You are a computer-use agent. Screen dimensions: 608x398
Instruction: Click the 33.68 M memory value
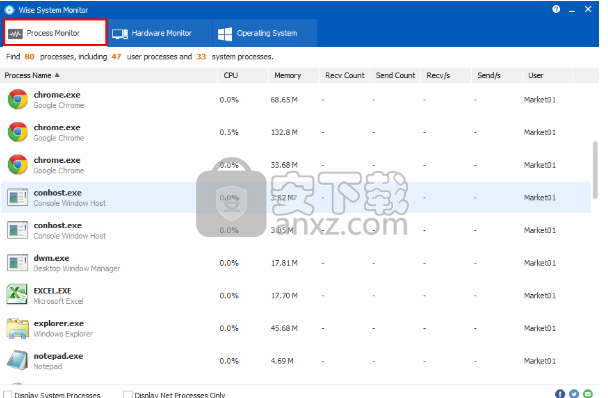tap(284, 165)
